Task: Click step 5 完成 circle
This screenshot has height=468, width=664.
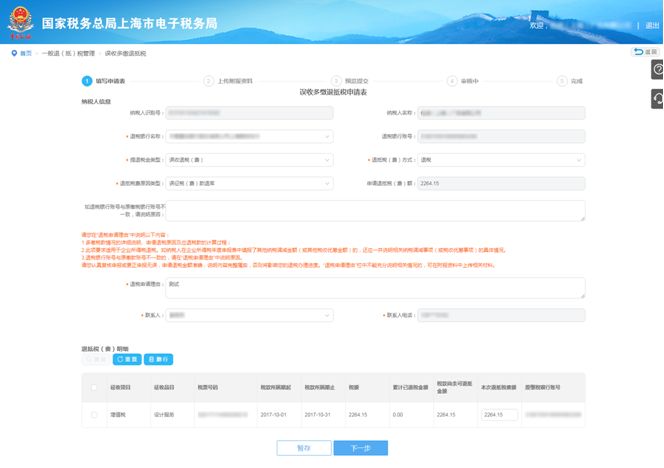Action: pos(561,80)
